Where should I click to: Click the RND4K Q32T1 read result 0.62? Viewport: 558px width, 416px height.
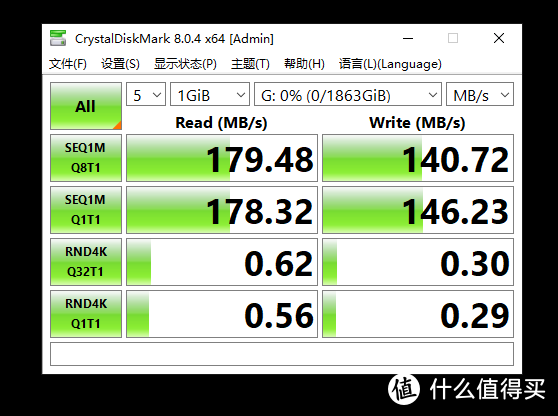222,262
